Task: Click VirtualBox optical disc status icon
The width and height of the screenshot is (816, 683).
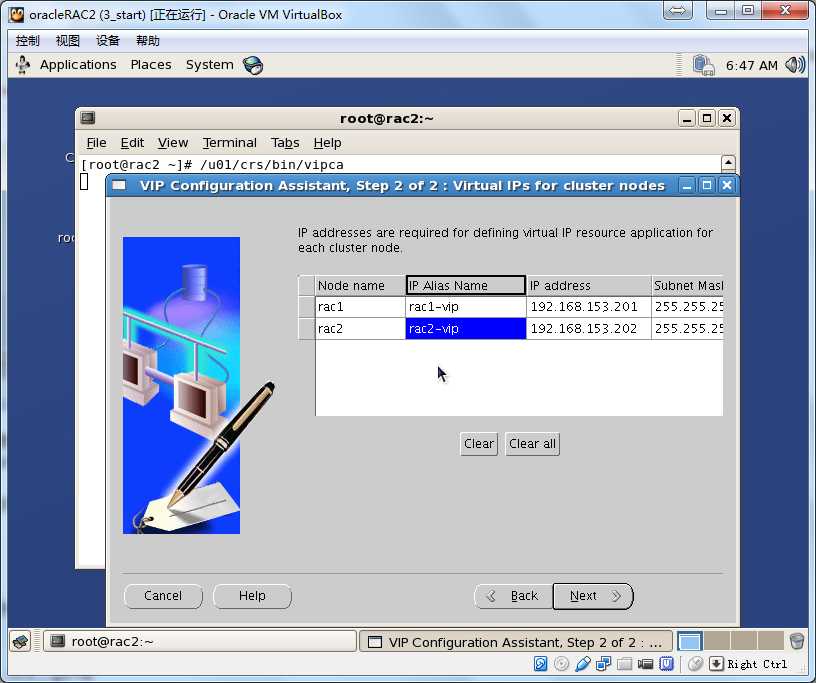Action: click(x=561, y=664)
